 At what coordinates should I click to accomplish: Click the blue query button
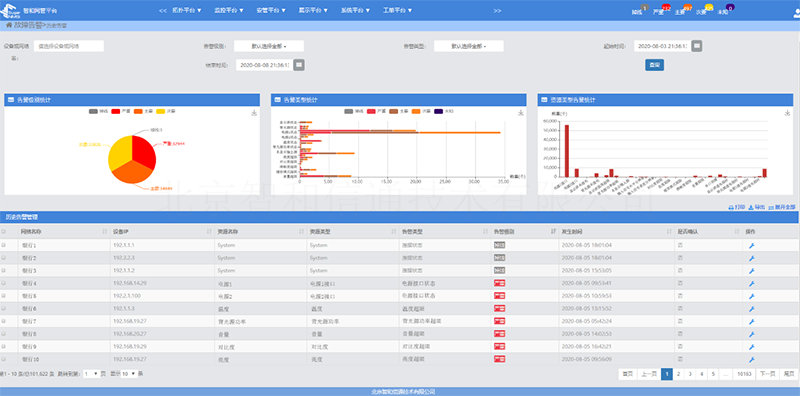655,65
